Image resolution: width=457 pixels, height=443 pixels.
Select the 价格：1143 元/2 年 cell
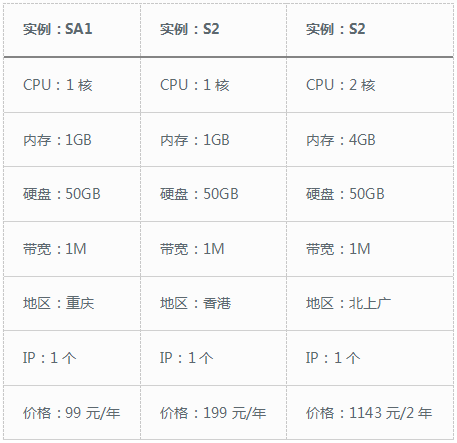[370, 413]
